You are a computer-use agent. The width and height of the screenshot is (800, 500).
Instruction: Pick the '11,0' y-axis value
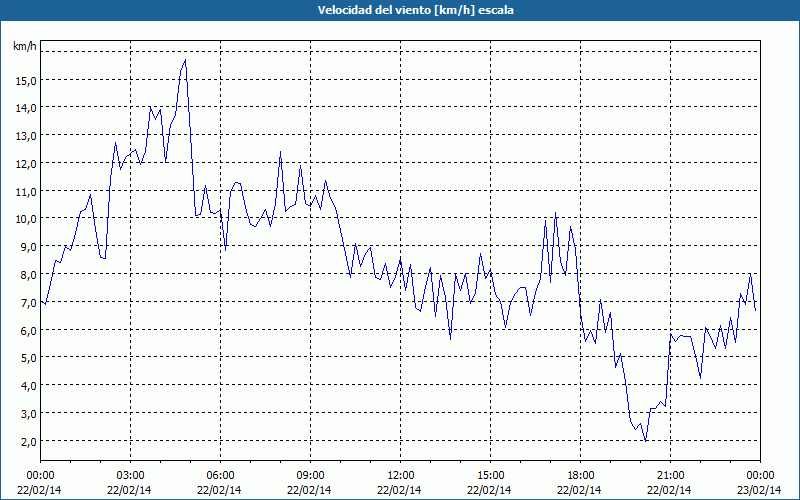tap(27, 192)
